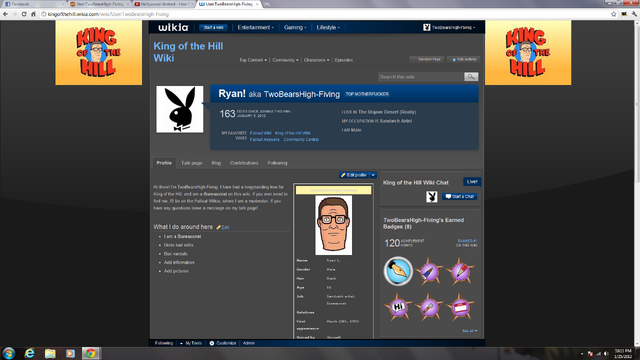Click the Random Page button
The width and height of the screenshot is (640, 360).
(427, 60)
